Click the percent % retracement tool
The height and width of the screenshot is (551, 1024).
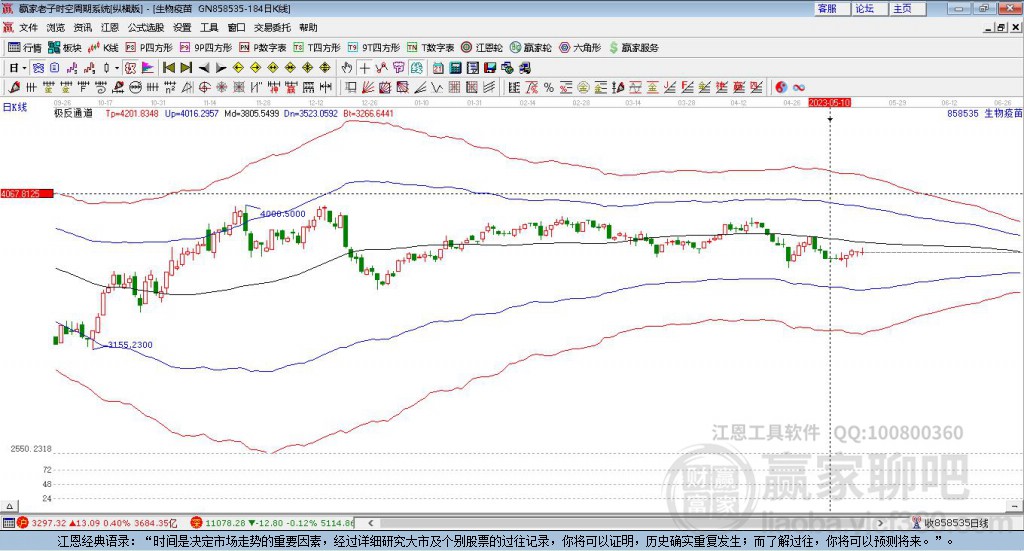point(549,87)
